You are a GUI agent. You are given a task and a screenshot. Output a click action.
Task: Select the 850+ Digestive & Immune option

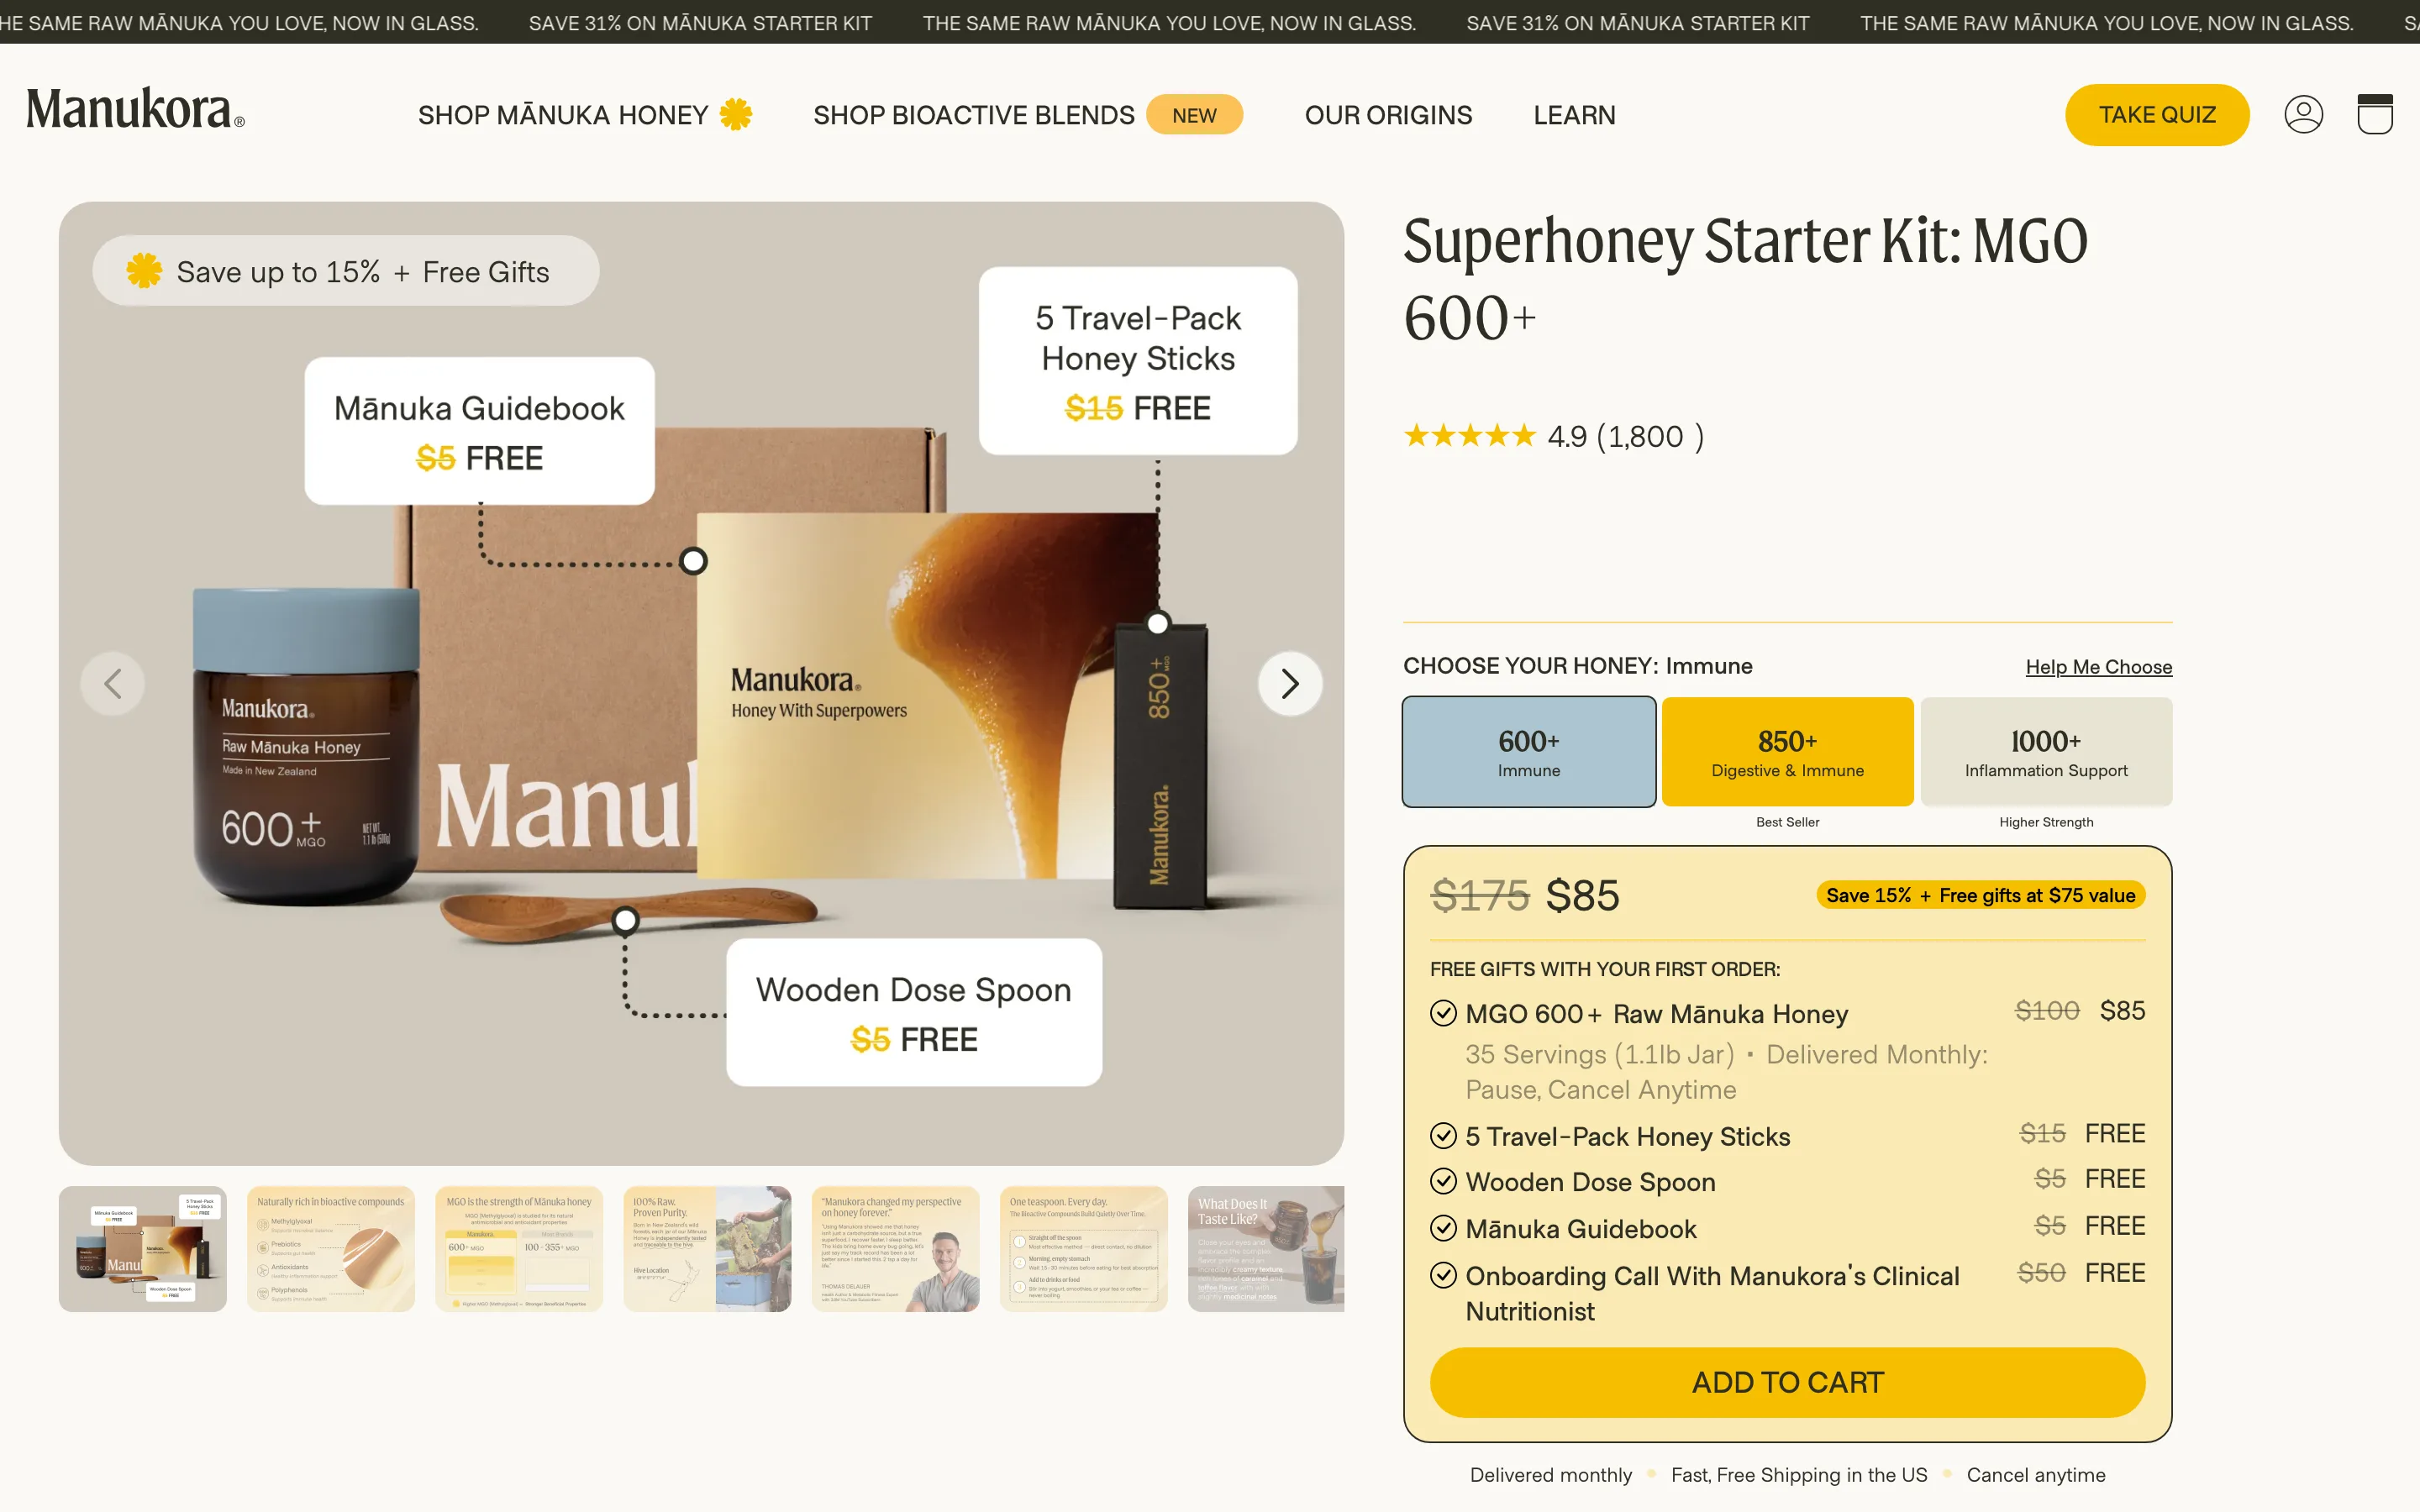1787,752
